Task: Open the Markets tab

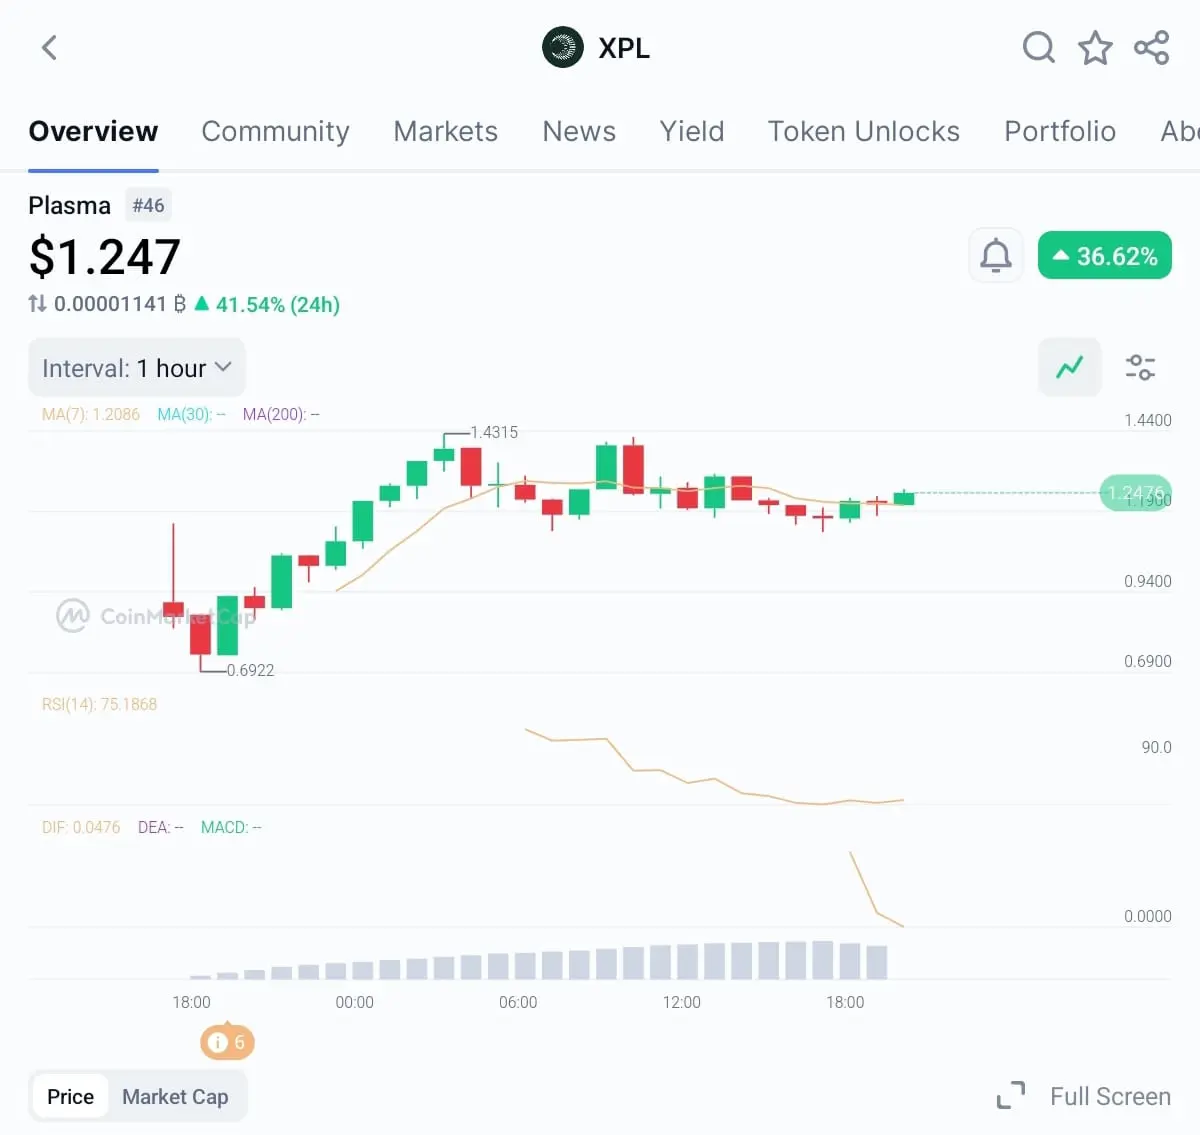Action: coord(445,131)
